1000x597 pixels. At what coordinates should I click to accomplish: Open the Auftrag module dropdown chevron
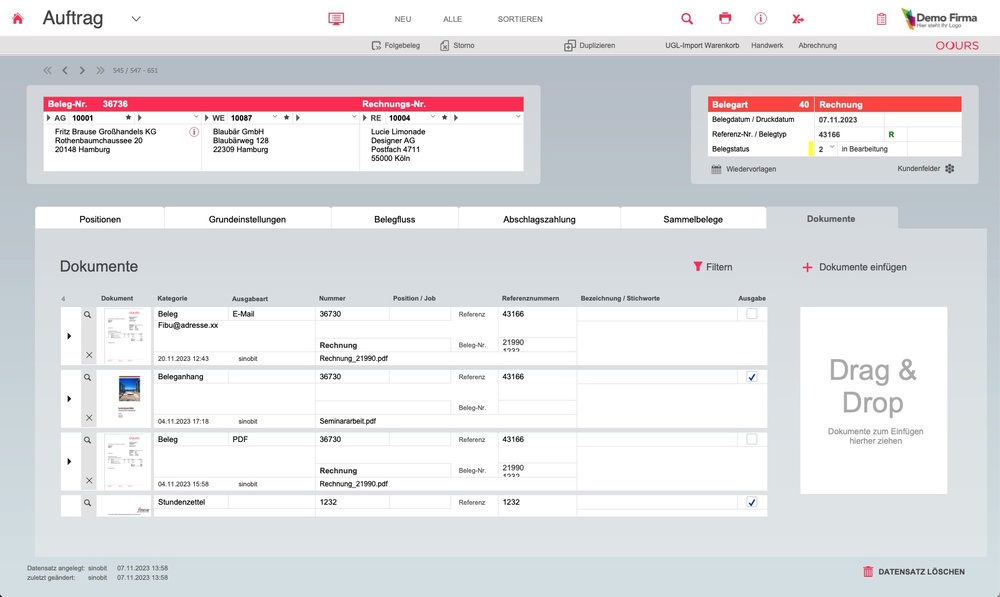pos(136,18)
